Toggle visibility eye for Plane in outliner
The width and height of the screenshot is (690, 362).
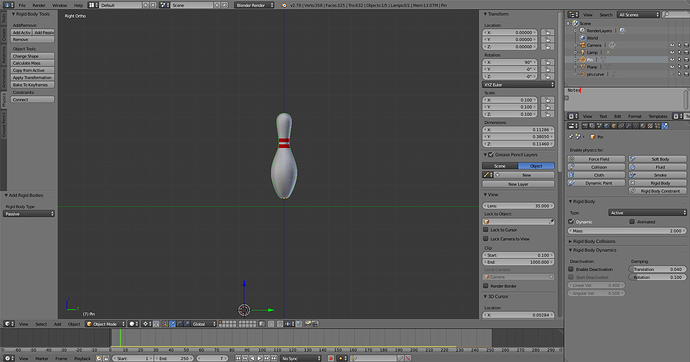coord(672,67)
